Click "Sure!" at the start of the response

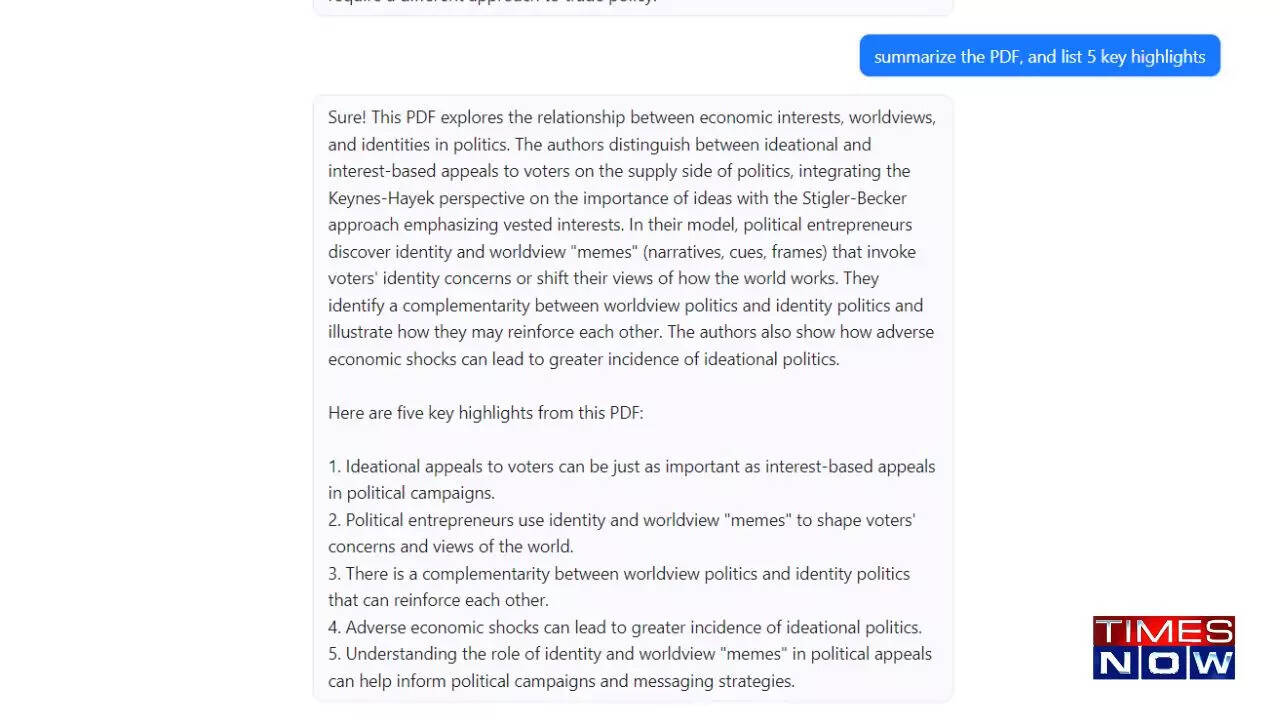click(x=347, y=117)
